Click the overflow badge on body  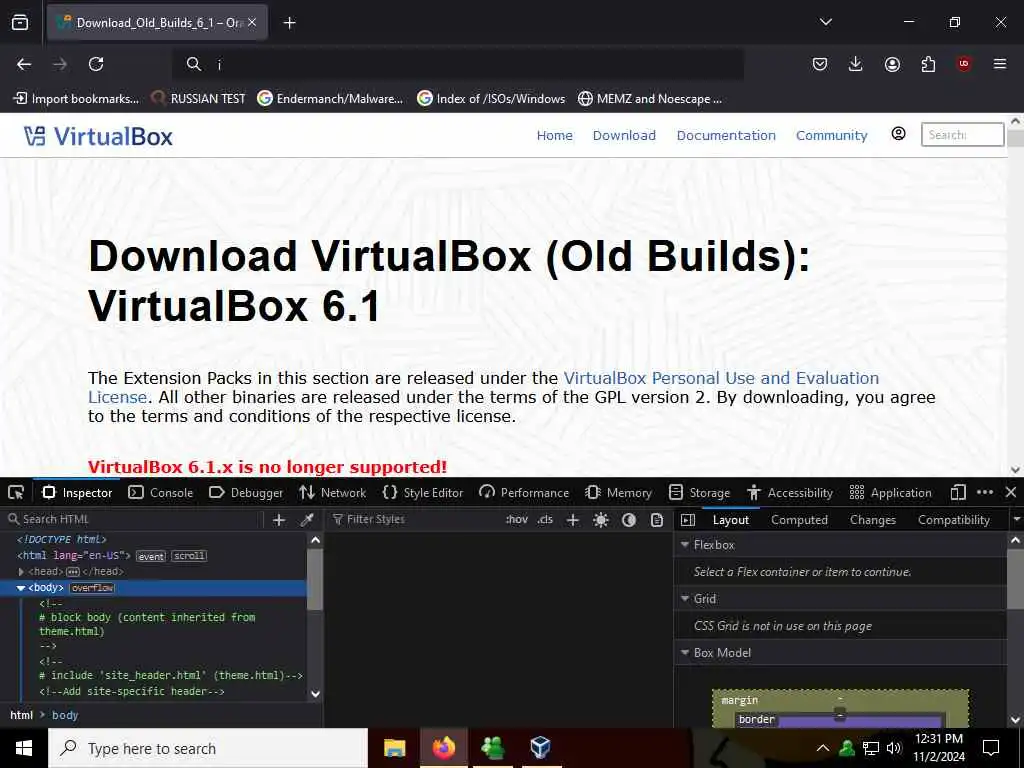(92, 588)
